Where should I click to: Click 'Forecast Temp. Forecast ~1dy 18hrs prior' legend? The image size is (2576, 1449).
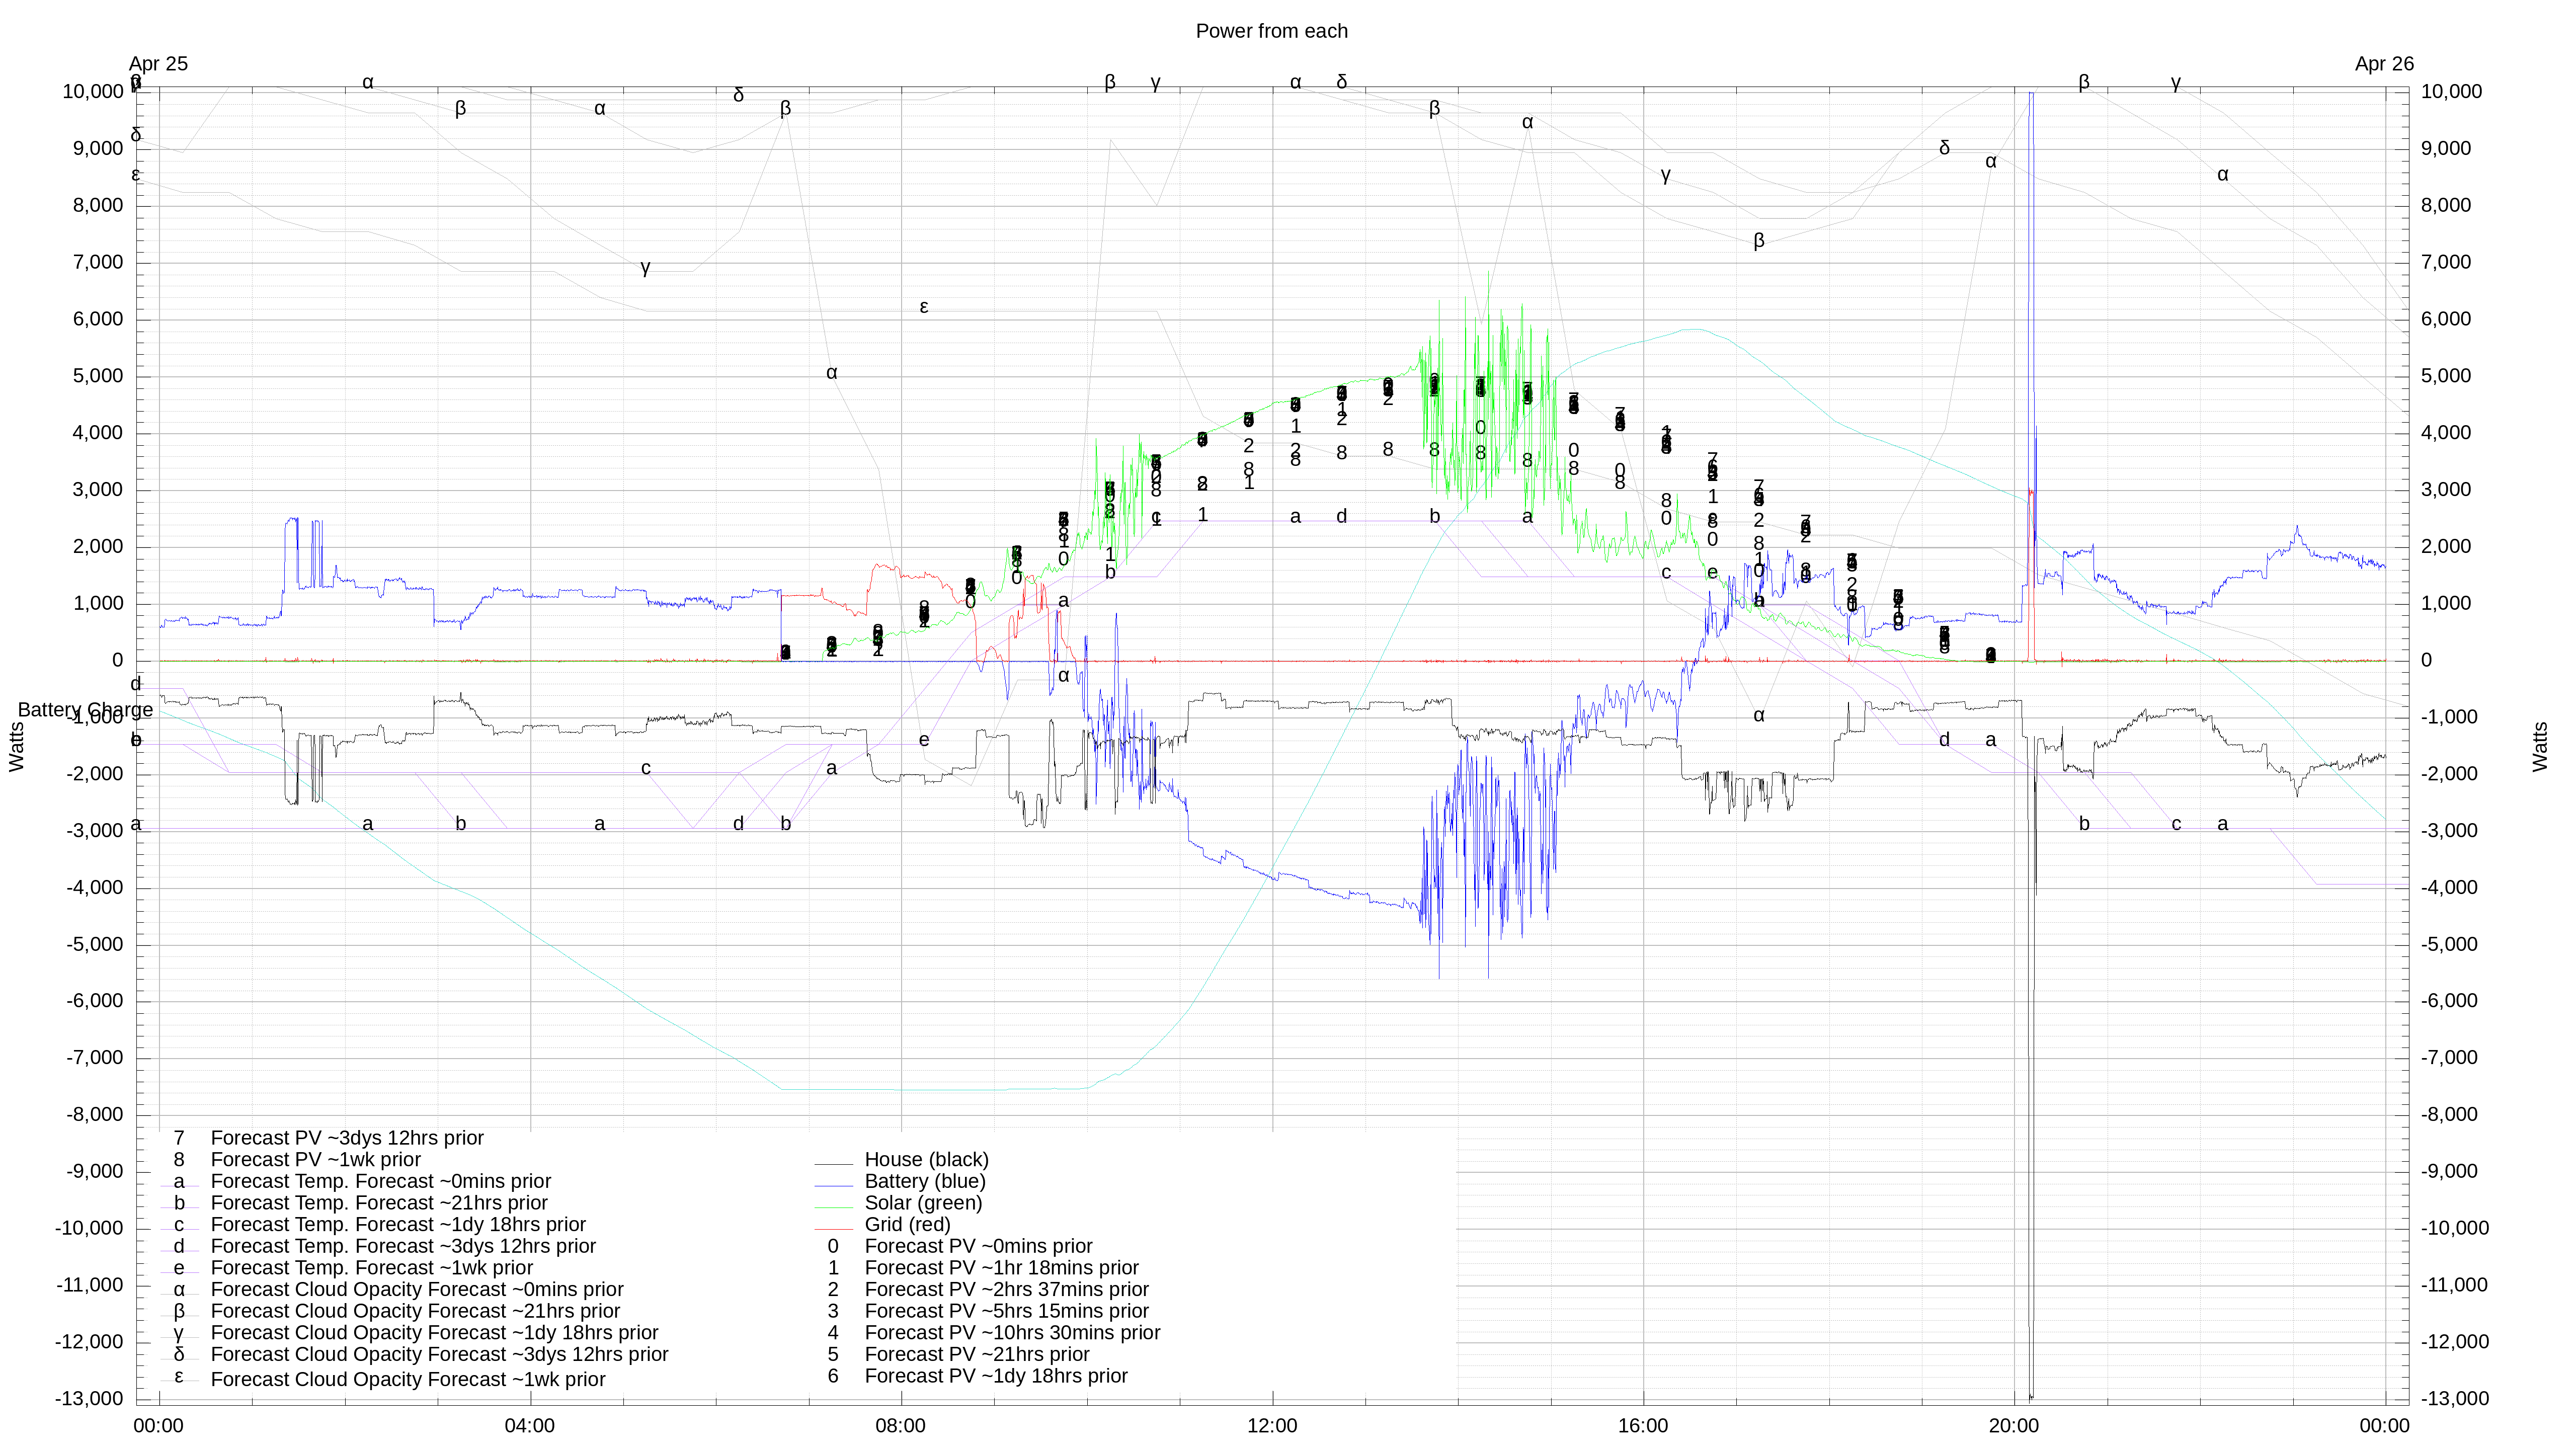[398, 1224]
